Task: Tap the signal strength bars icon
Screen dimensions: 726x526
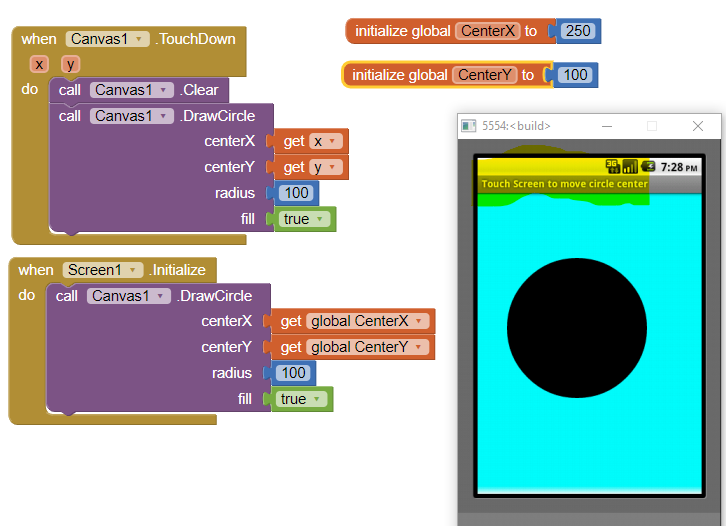Action: pos(630,166)
